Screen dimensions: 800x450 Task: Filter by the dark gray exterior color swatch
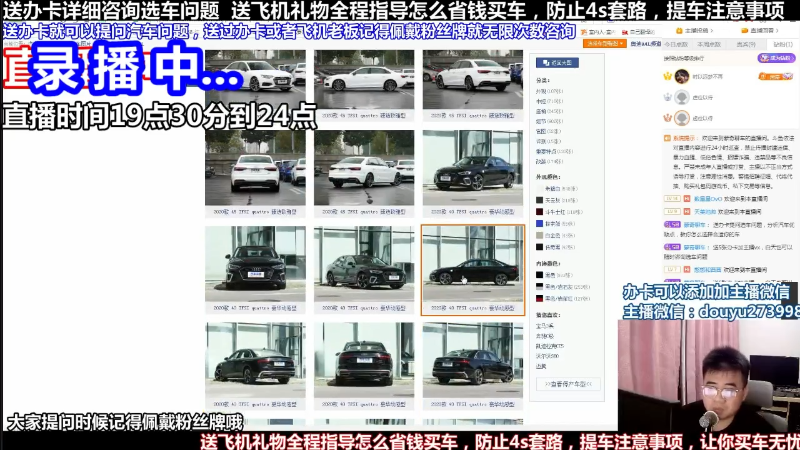point(539,200)
